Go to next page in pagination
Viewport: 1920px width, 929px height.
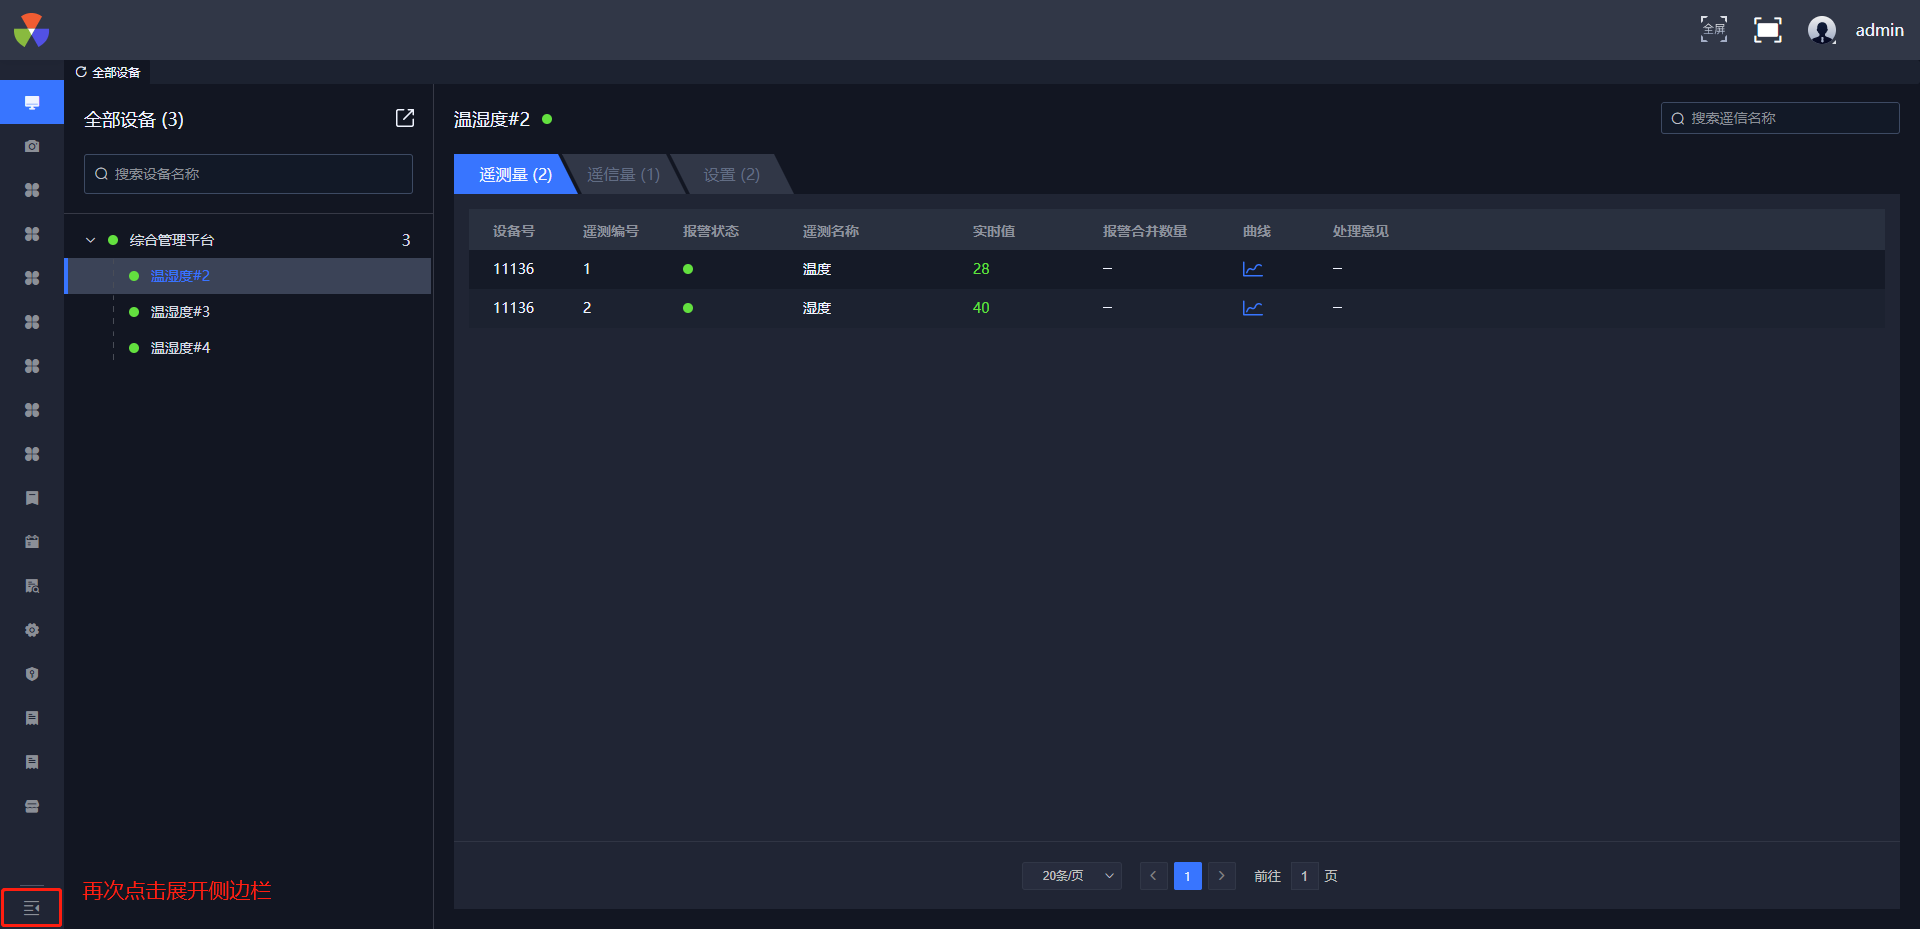coord(1221,876)
